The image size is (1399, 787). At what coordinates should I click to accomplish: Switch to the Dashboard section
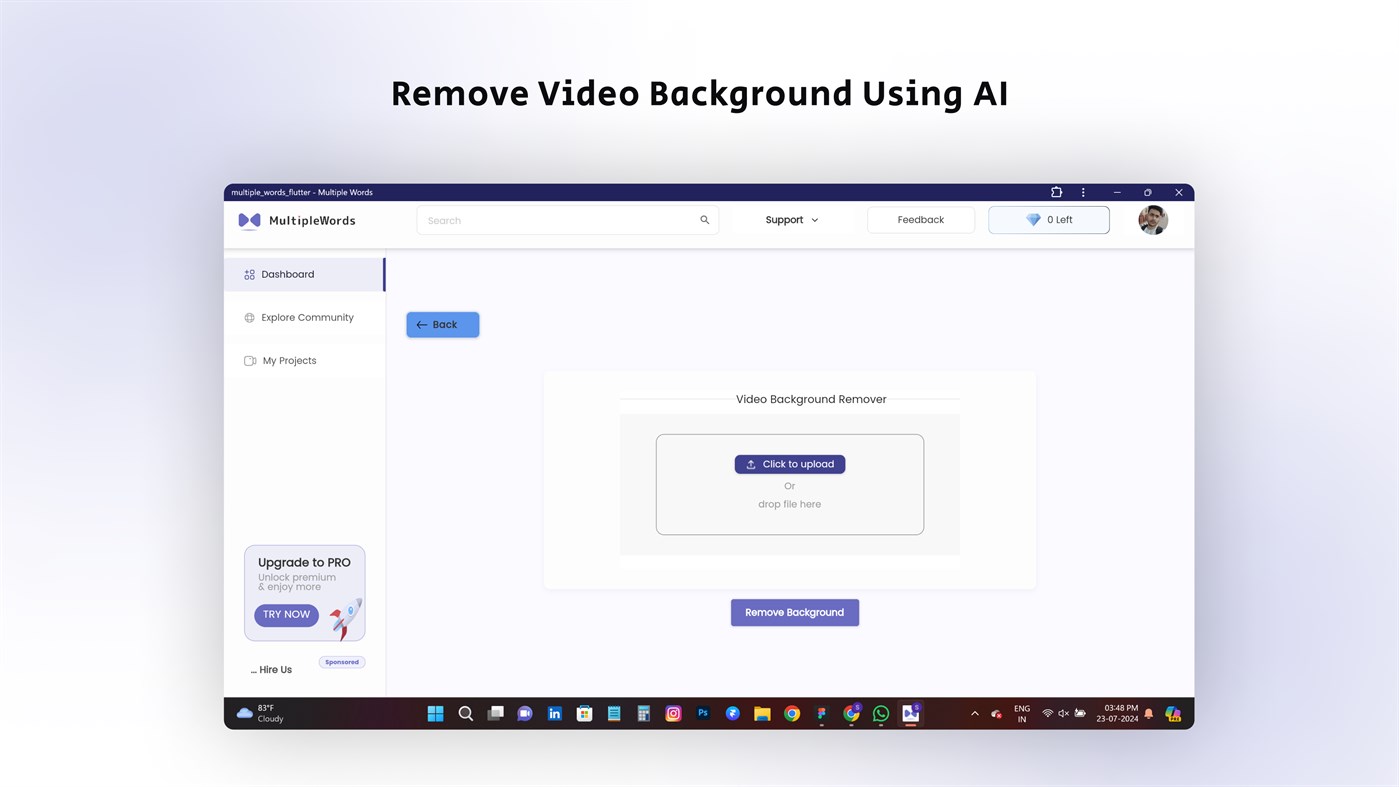(287, 273)
